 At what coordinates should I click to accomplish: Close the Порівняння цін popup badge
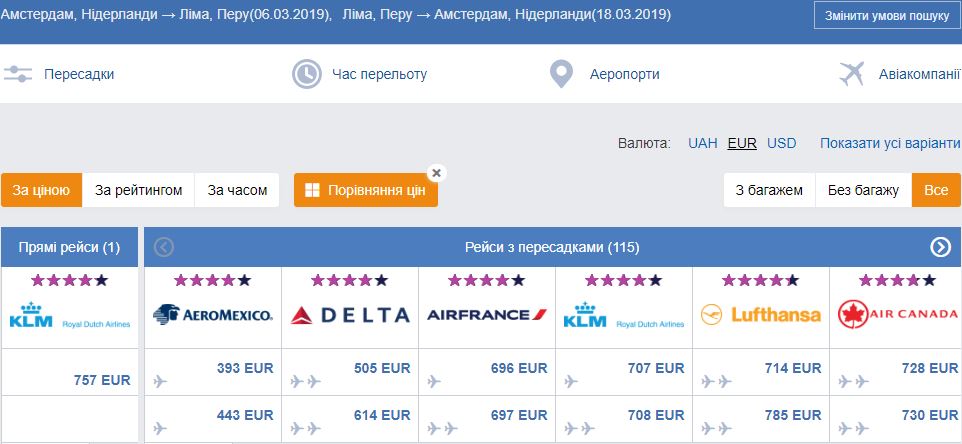click(436, 173)
